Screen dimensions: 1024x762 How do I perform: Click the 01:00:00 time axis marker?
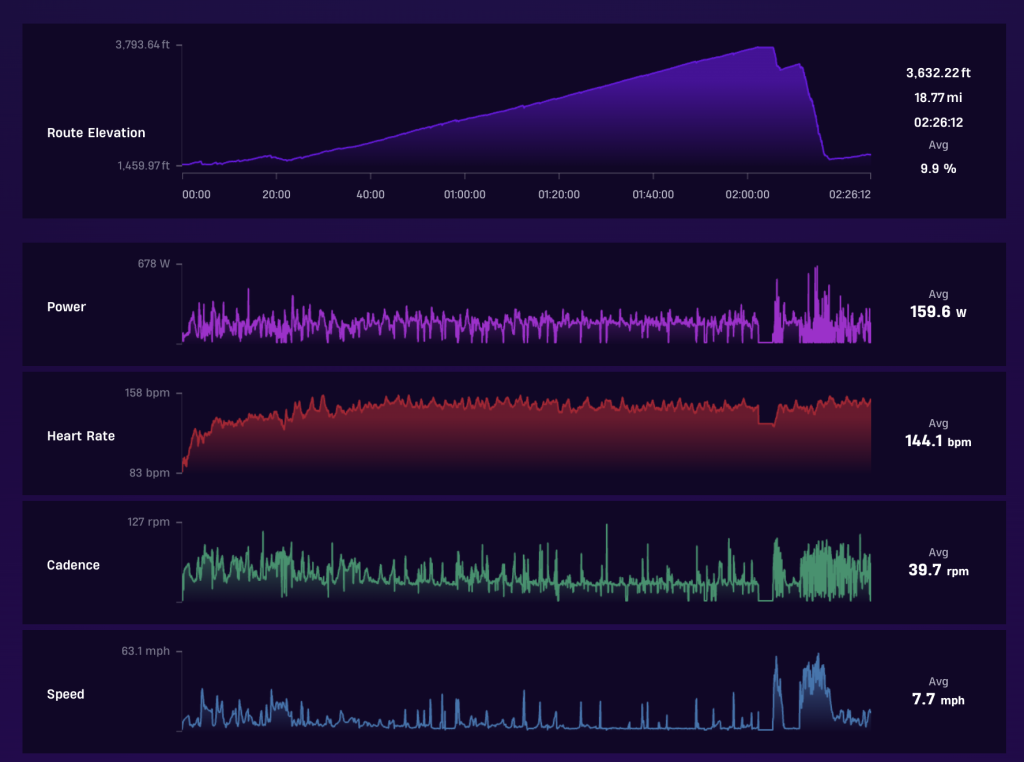click(464, 195)
